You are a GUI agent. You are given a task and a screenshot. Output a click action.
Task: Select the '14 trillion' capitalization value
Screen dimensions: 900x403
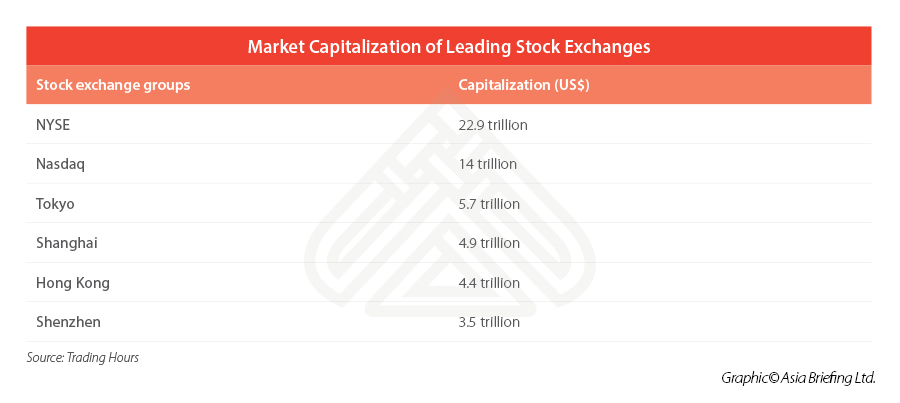tap(488, 164)
